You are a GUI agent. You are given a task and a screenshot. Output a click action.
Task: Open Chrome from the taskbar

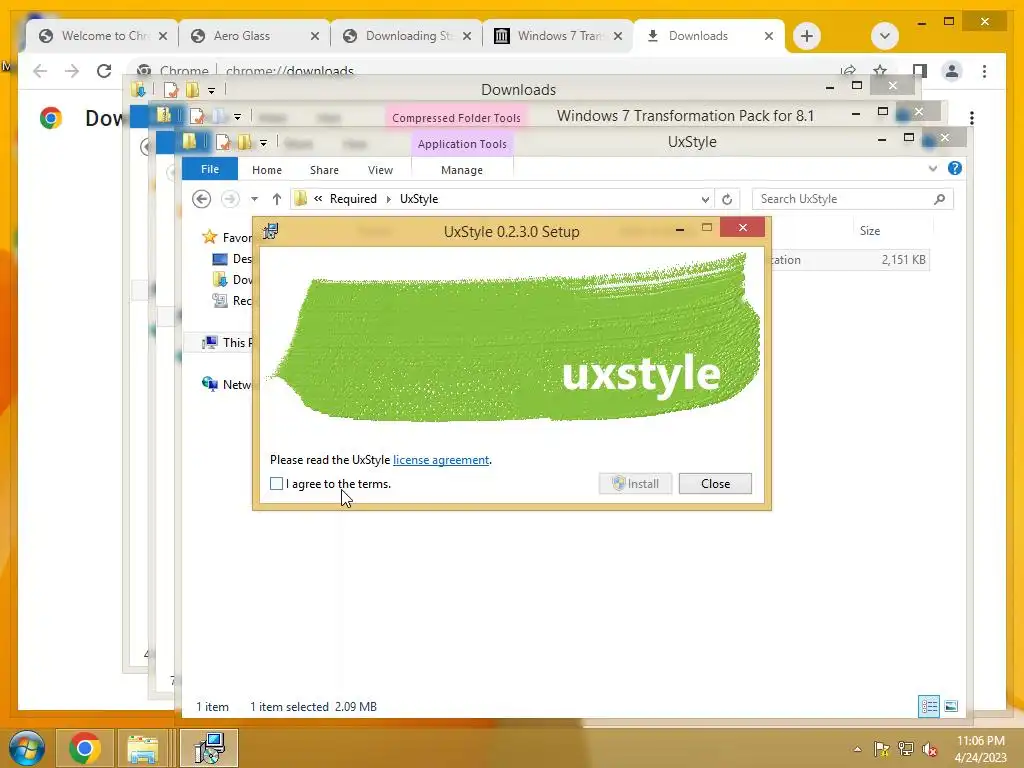(84, 748)
